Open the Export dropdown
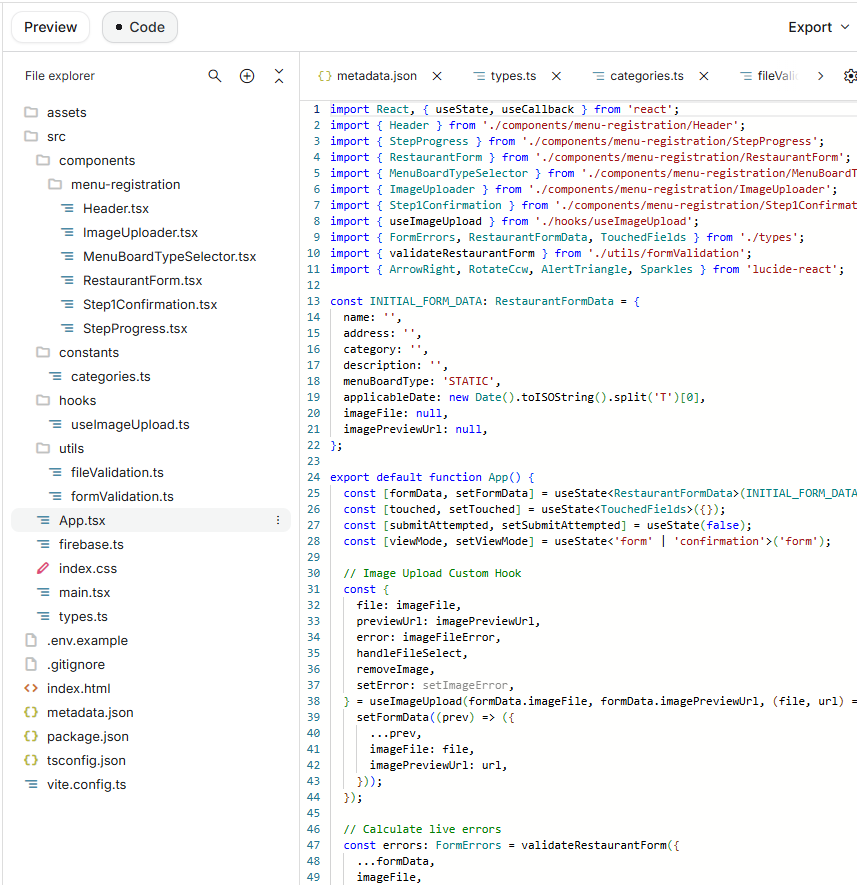 818,27
